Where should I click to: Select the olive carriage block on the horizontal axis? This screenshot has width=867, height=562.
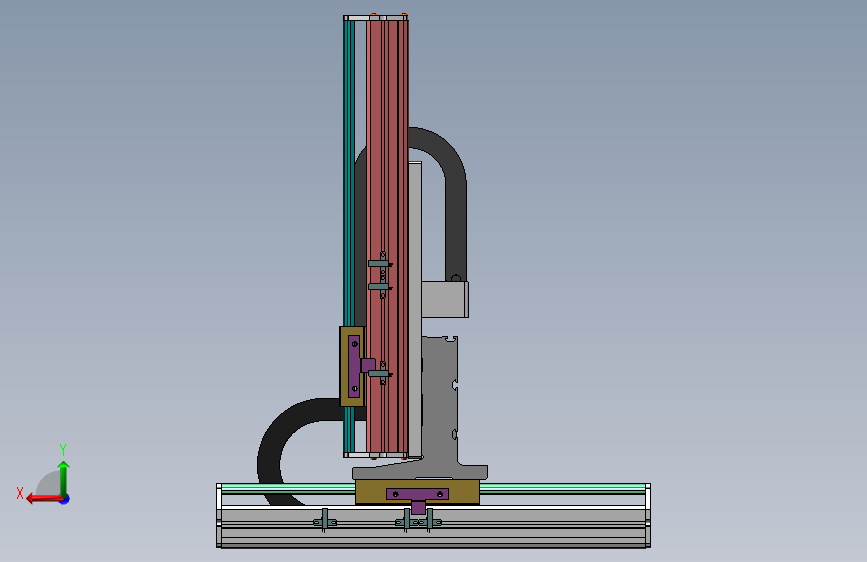click(x=369, y=492)
